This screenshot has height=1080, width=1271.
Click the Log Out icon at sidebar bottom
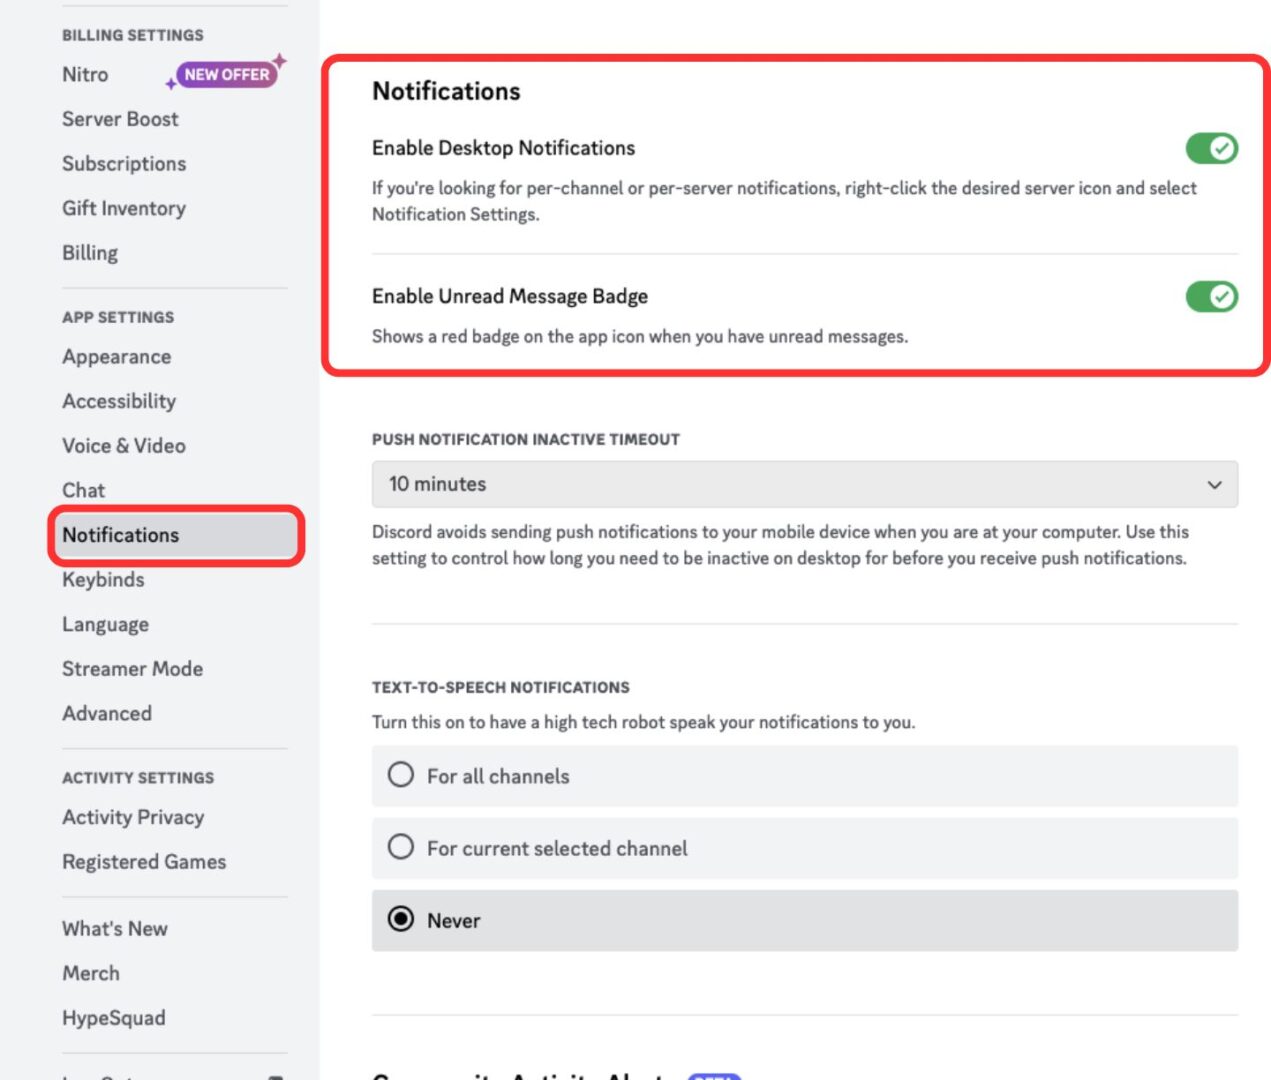275,1077
